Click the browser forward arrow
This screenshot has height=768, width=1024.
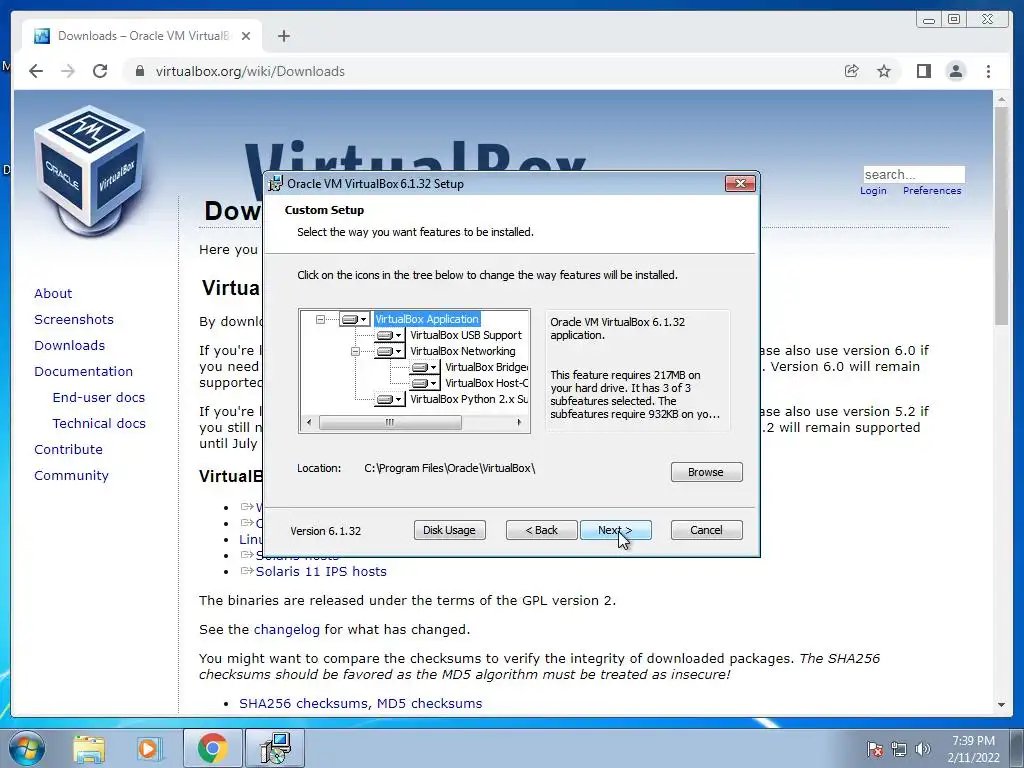point(68,71)
